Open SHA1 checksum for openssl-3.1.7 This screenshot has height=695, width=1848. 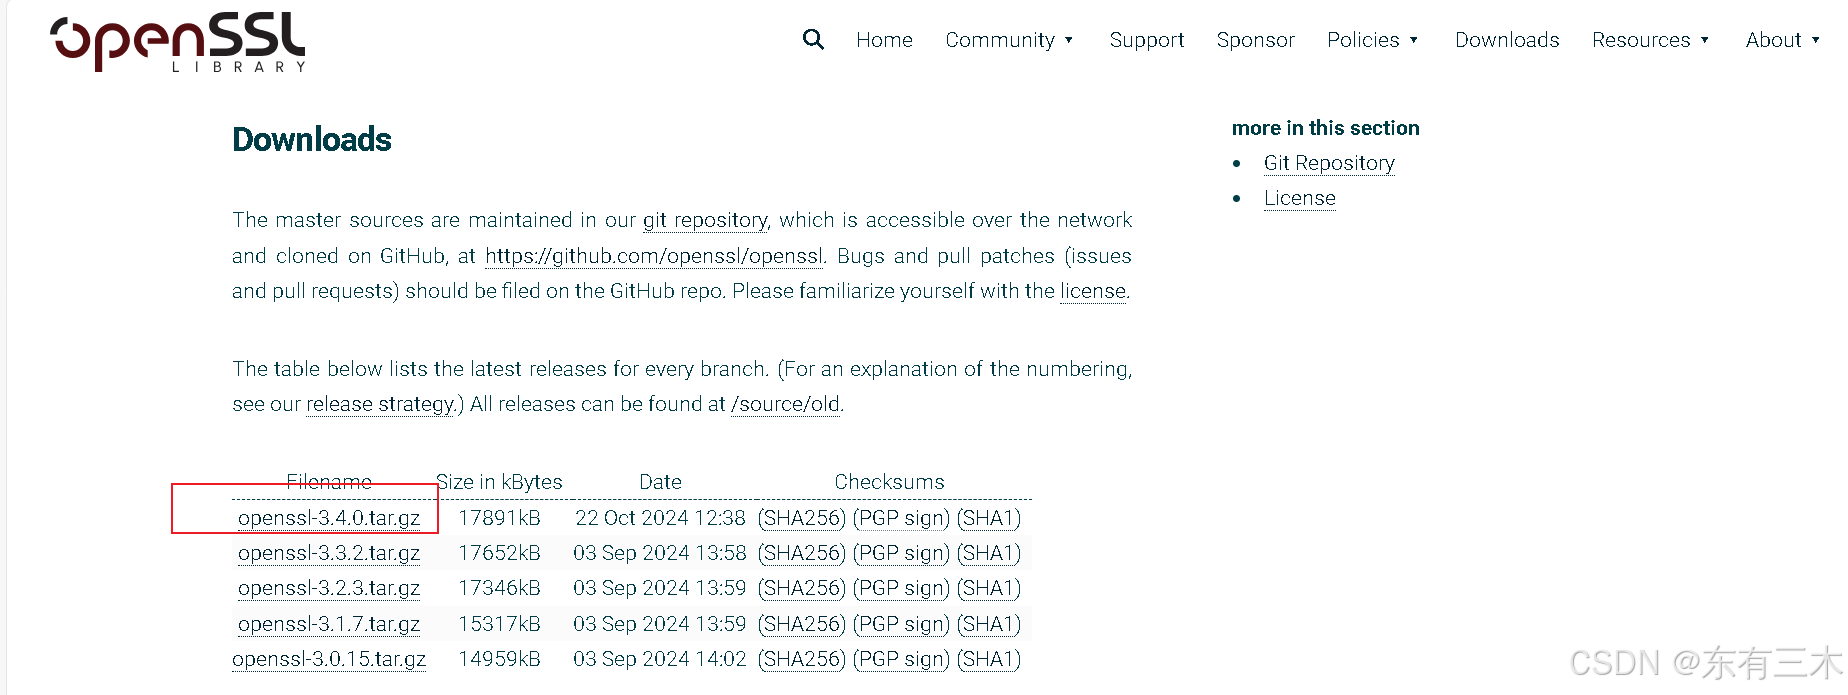coord(989,624)
